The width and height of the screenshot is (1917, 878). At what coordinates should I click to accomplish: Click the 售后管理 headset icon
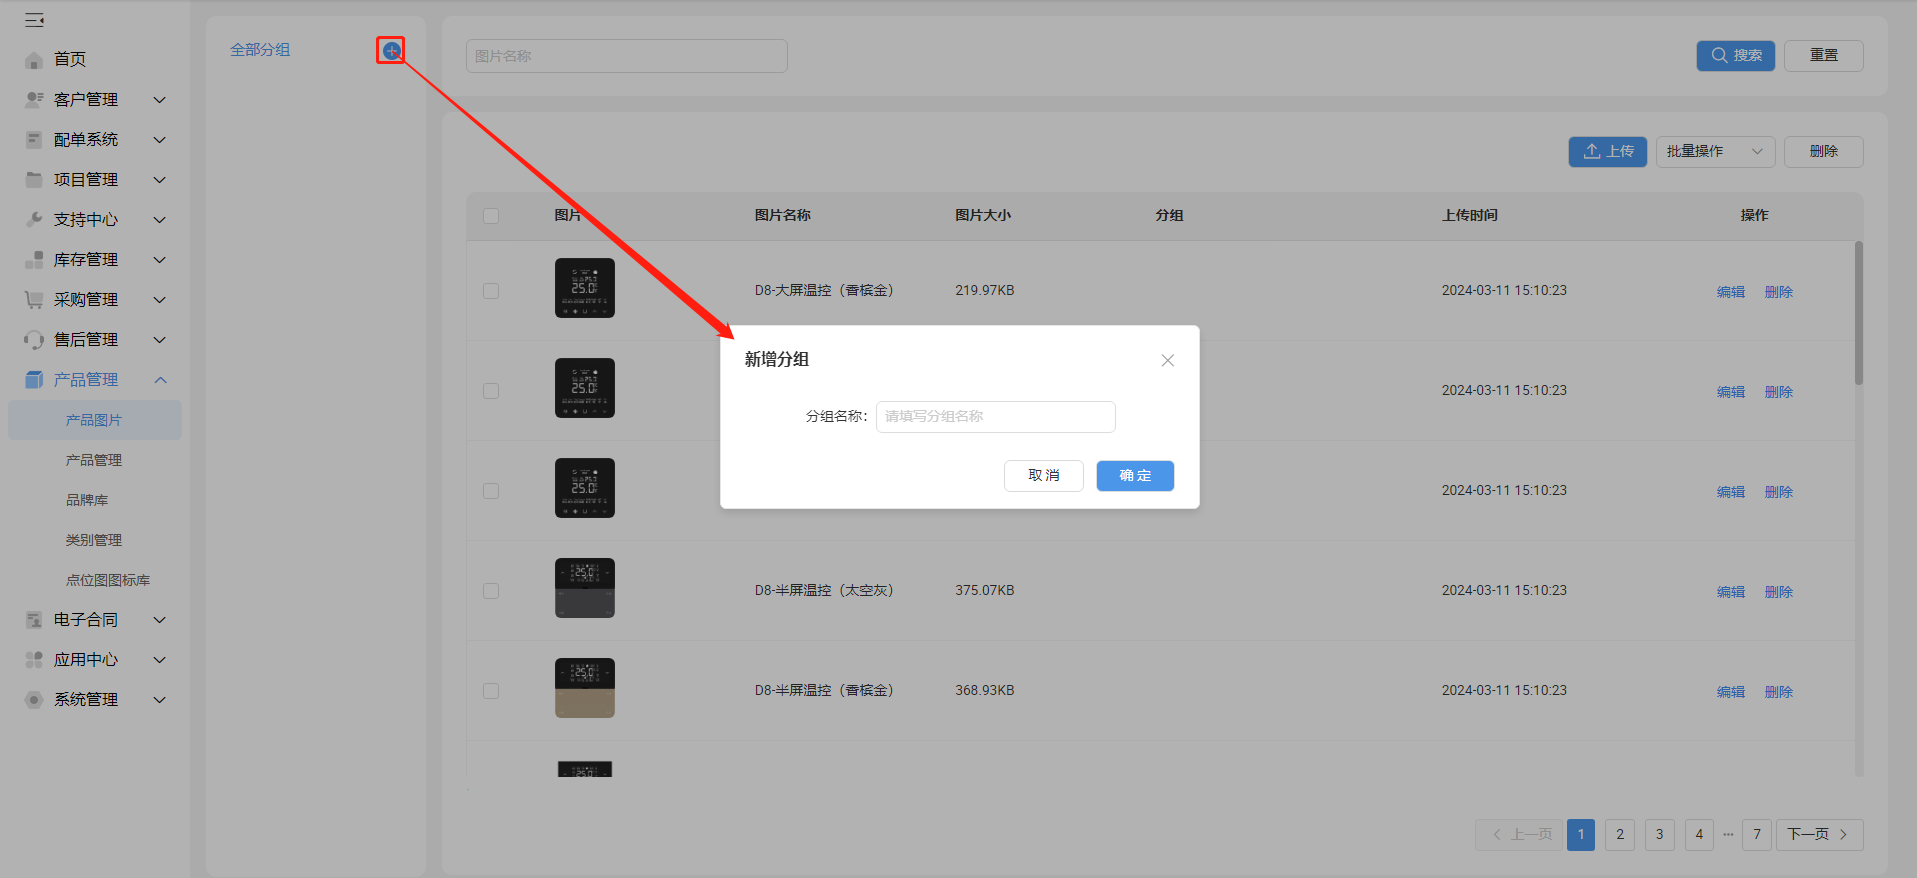[x=34, y=340]
